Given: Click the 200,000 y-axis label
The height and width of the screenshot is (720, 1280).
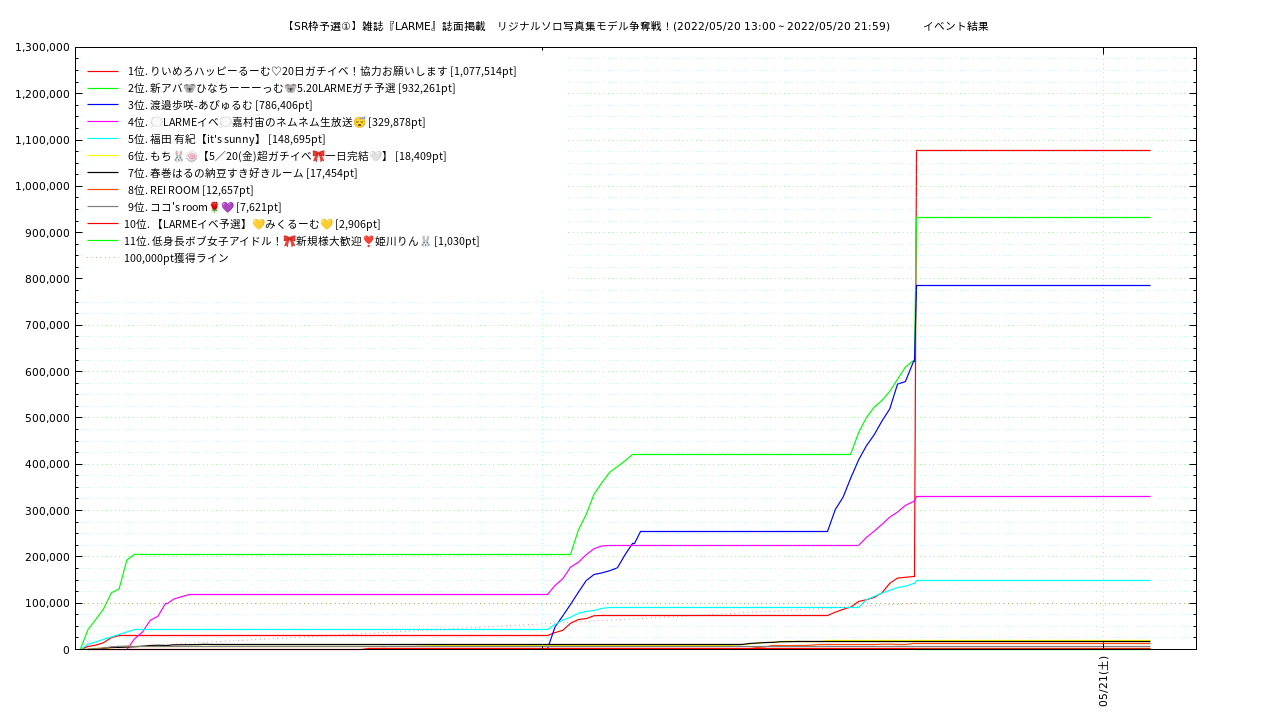Looking at the screenshot, I should [47, 557].
